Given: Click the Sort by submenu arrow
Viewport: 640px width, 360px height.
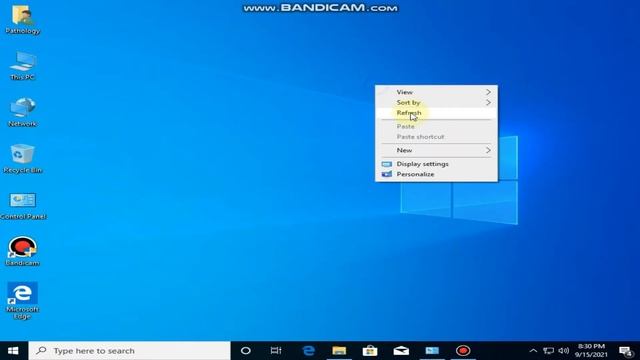Looking at the screenshot, I should tap(488, 102).
